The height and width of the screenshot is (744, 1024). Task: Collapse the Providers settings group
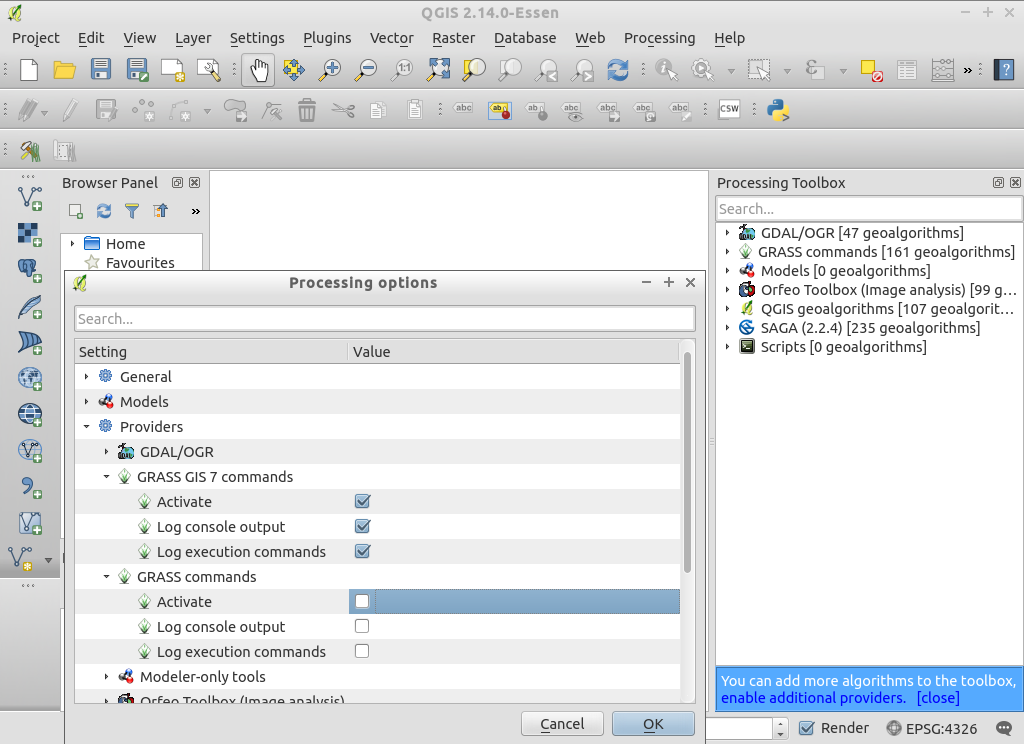[86, 427]
